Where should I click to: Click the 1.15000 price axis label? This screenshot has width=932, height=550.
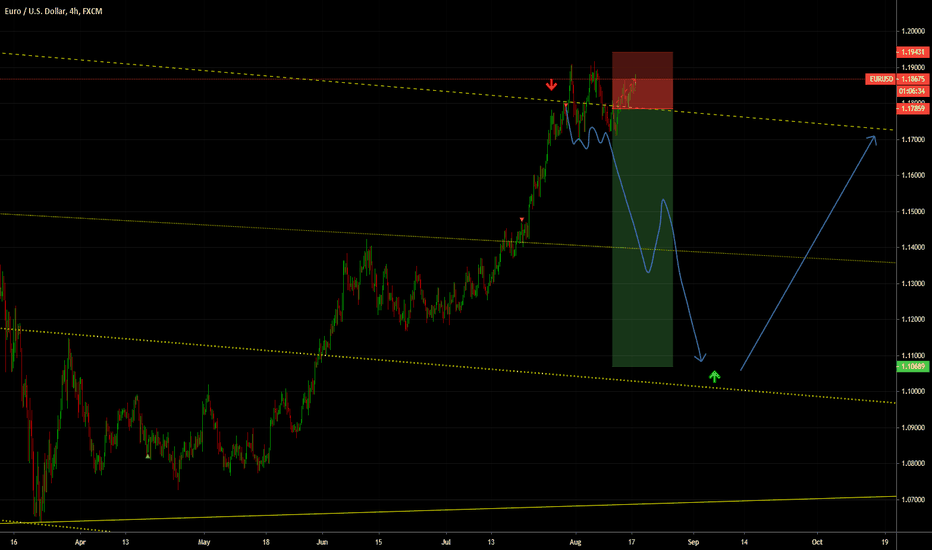(913, 212)
